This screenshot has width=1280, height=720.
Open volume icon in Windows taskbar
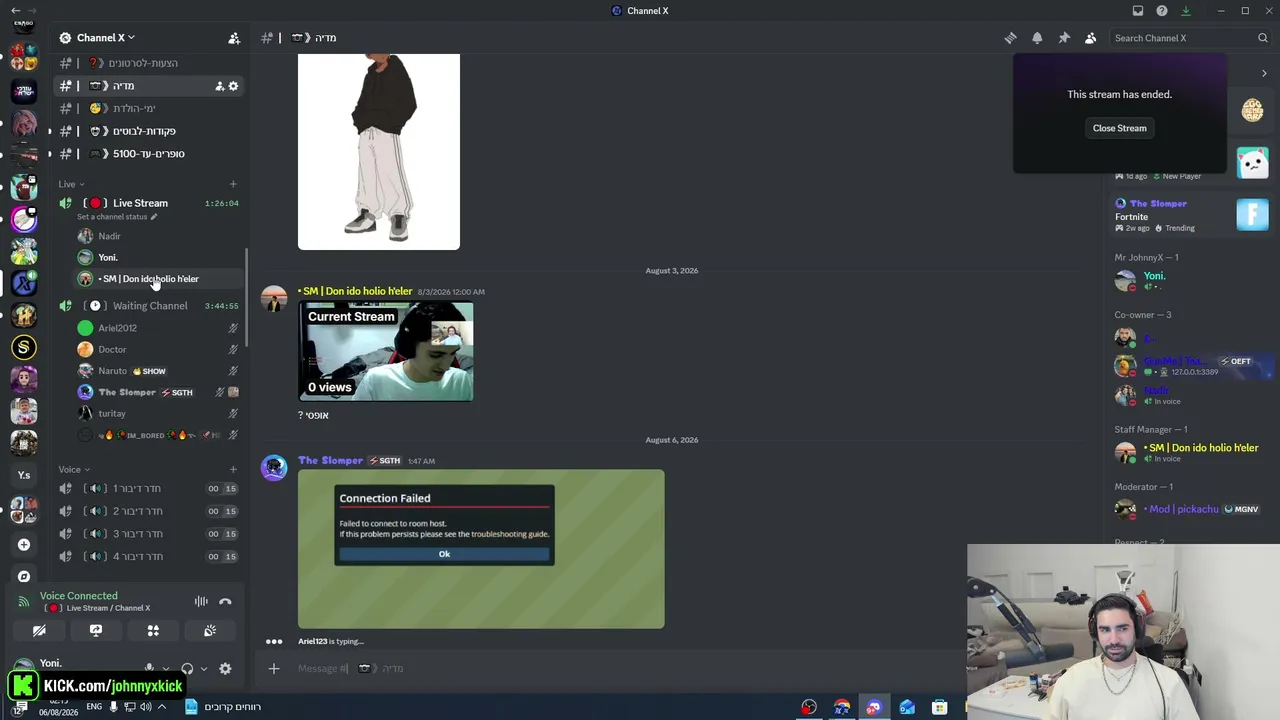[146, 707]
